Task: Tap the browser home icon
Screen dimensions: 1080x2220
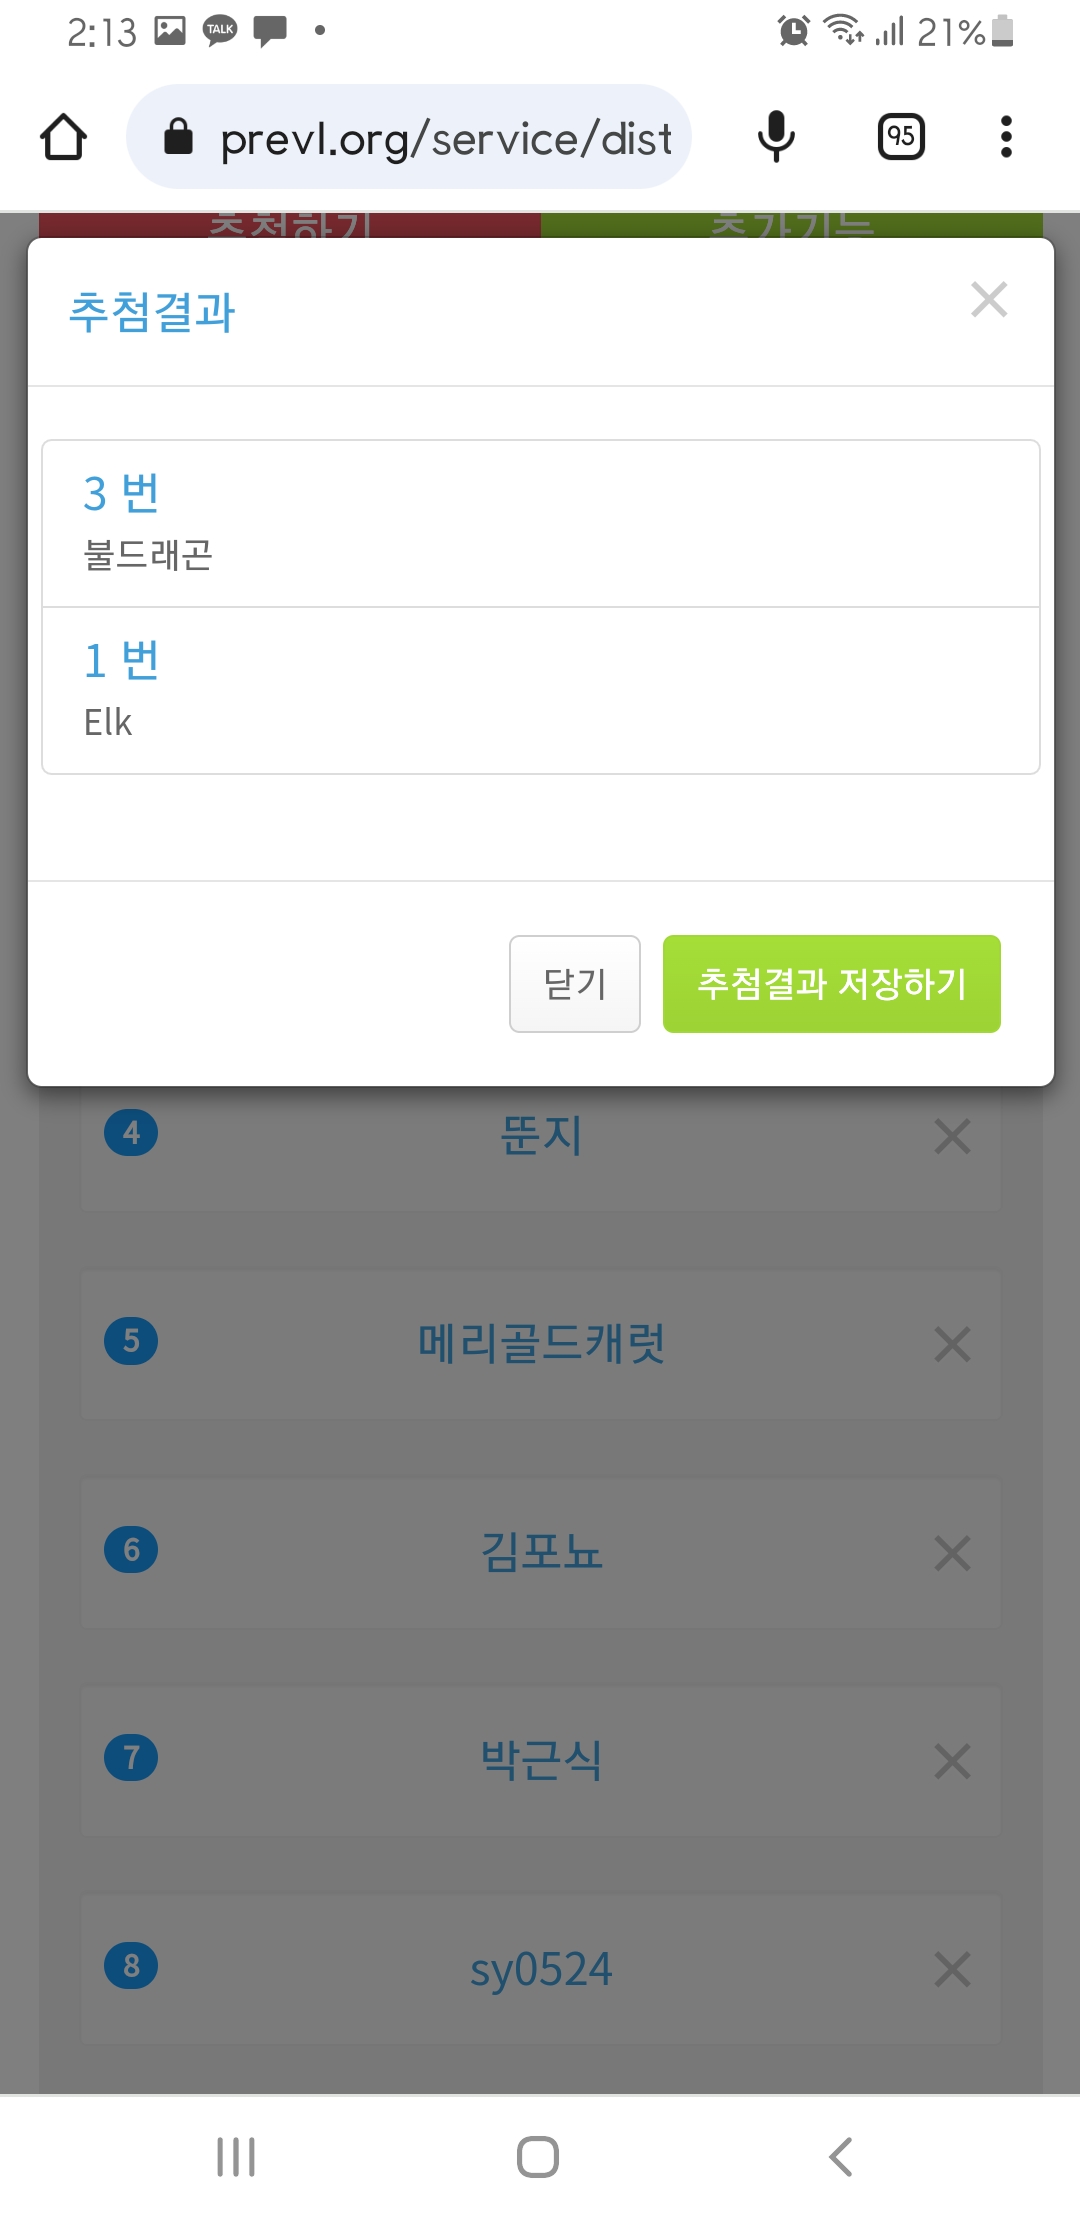Action: pyautogui.click(x=63, y=137)
